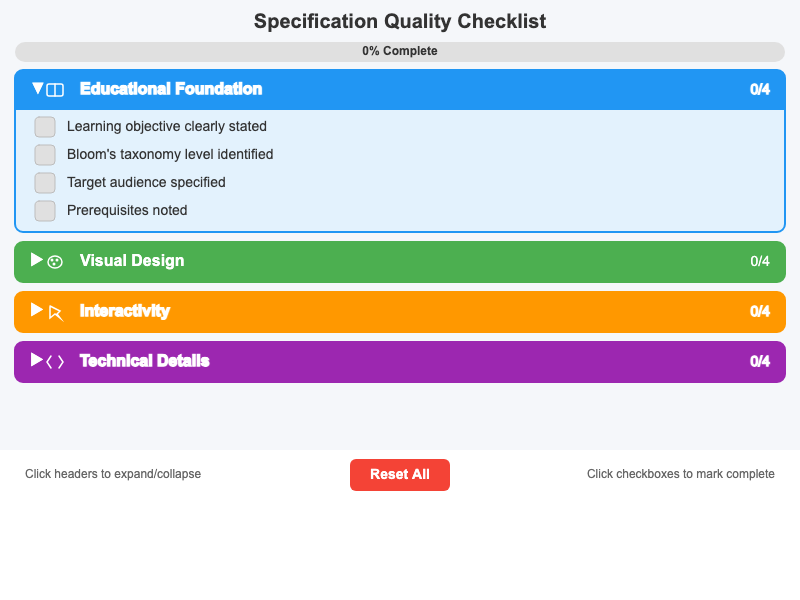This screenshot has width=800, height=600.
Task: Click the '0/4' counter on Educational Foundation
Action: point(760,89)
